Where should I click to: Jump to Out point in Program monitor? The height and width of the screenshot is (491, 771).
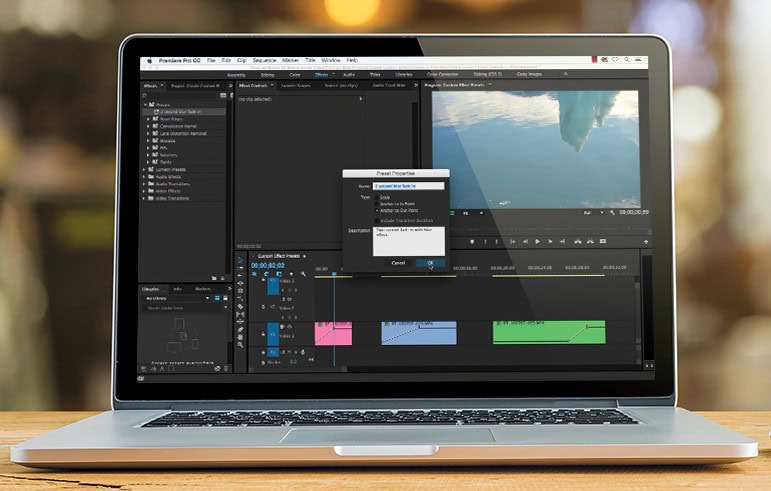pyautogui.click(x=563, y=242)
